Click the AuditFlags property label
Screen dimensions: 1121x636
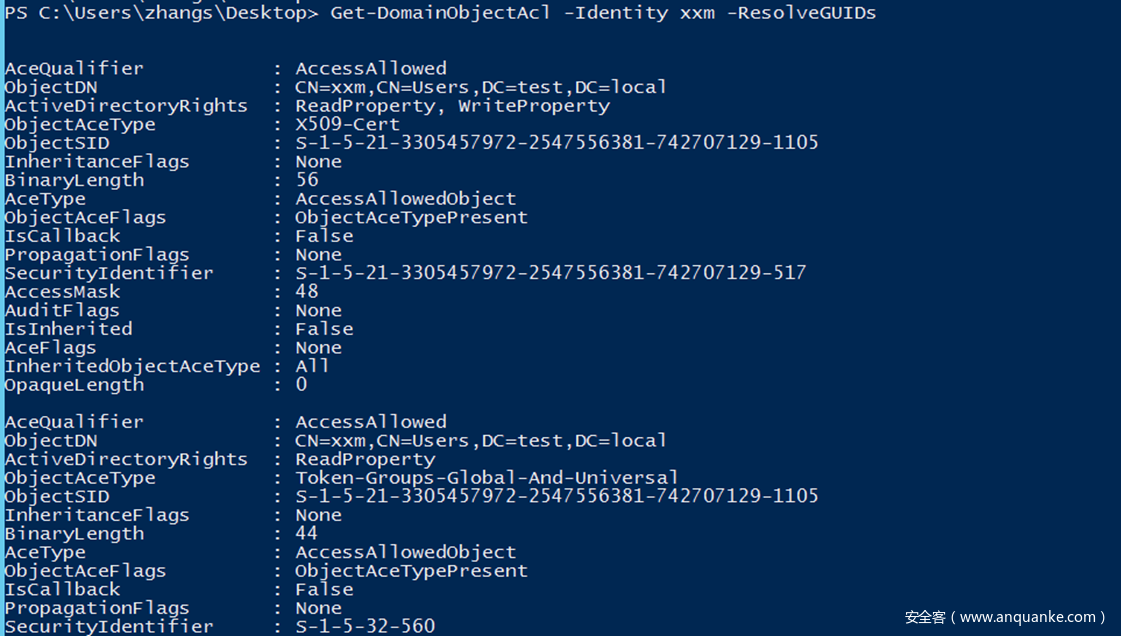(62, 310)
